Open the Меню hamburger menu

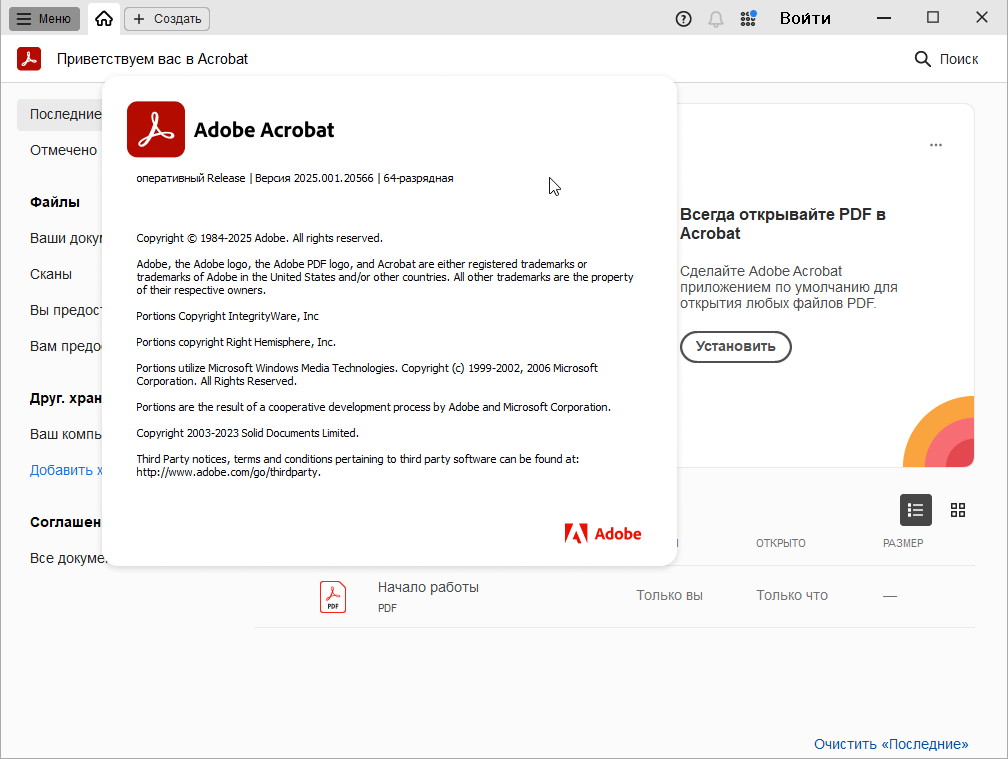coord(44,19)
